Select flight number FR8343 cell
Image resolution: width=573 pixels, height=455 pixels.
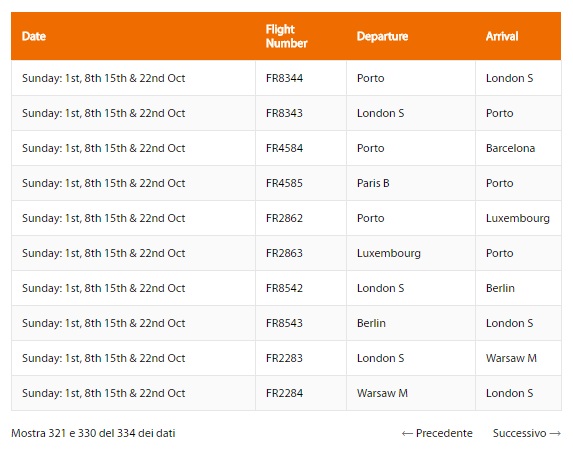pyautogui.click(x=301, y=113)
